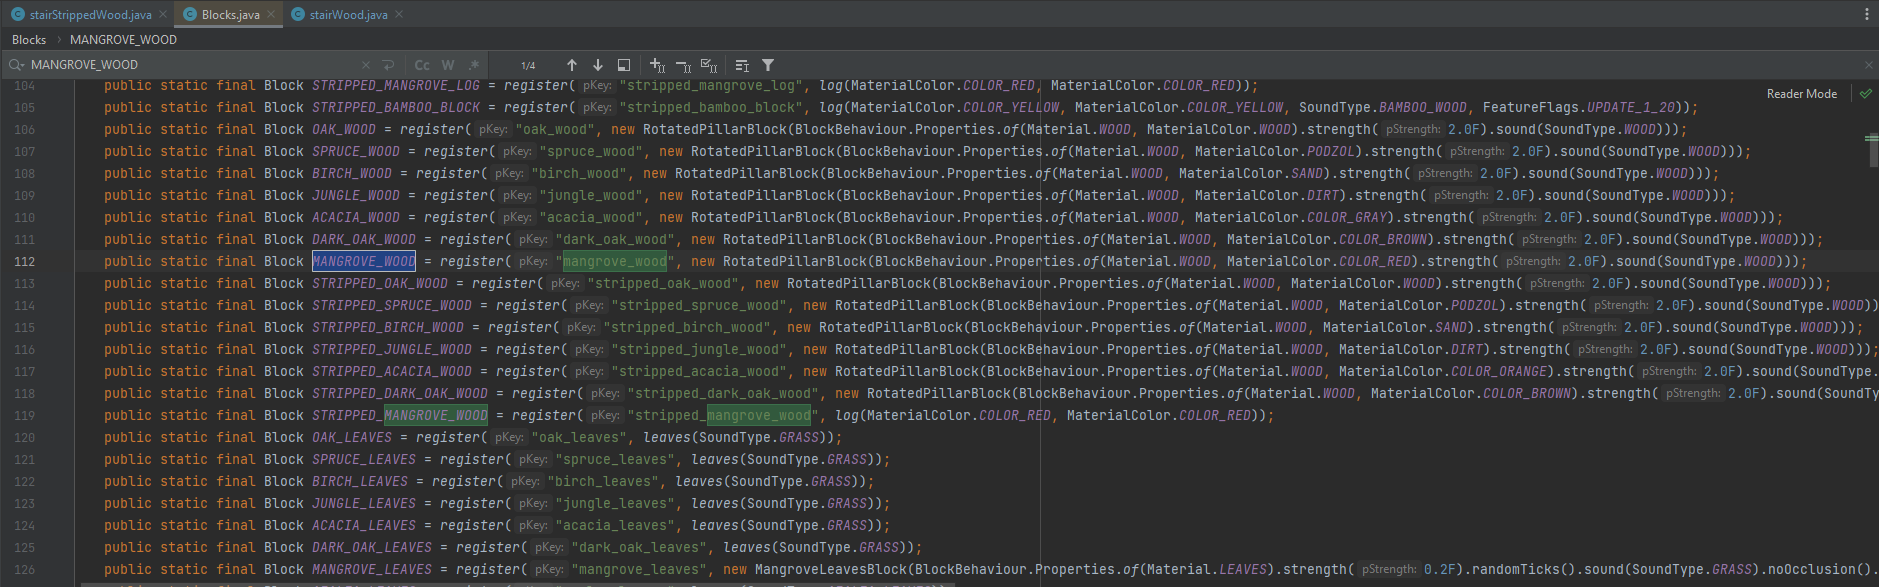1879x587 pixels.
Task: Add selection for next occurrence
Action: click(x=657, y=65)
